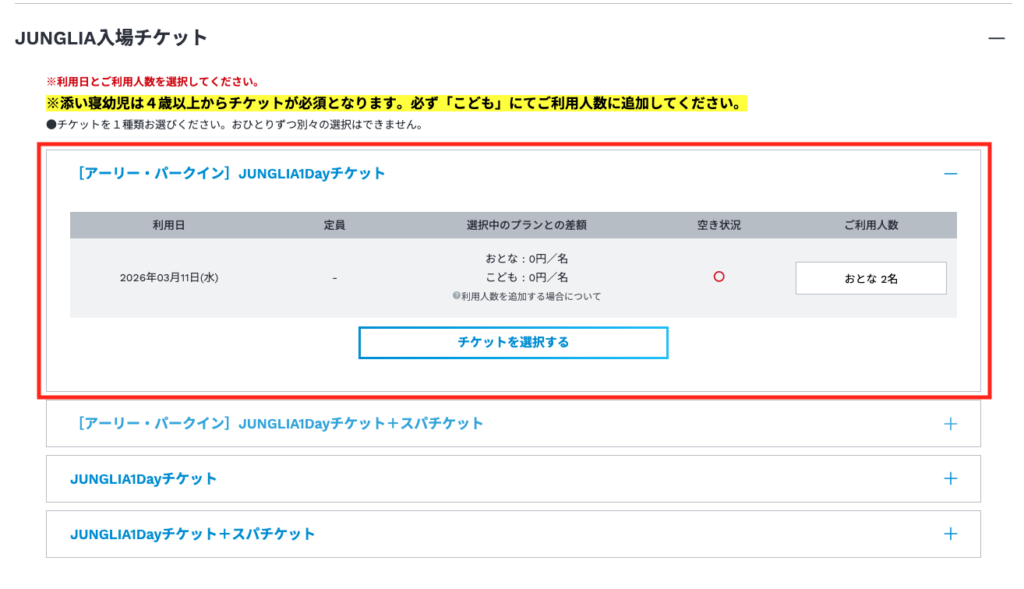This screenshot has width=1024, height=589.
Task: Click the 空き状況 column header
Action: coord(718,225)
